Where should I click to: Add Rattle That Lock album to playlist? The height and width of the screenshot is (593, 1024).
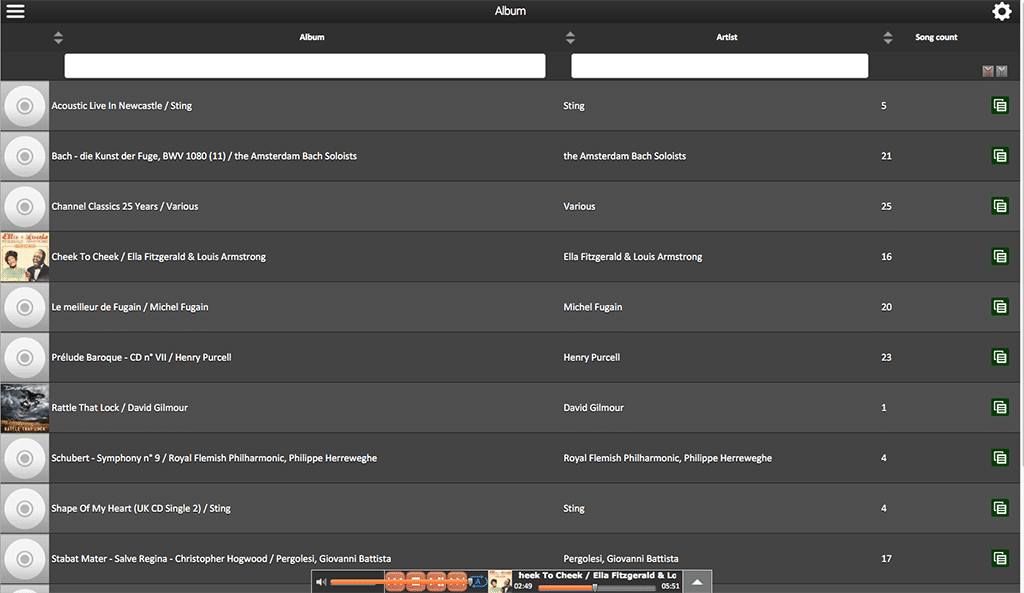[1000, 408]
